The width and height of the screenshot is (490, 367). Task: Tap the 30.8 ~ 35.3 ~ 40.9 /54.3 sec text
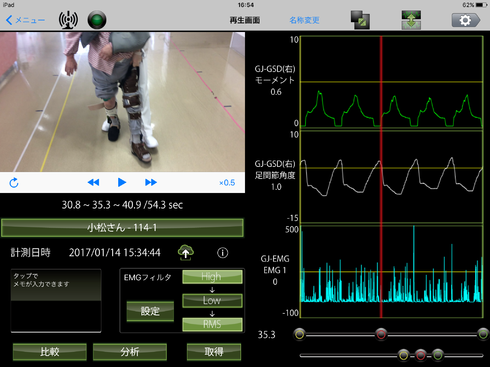coord(122,205)
